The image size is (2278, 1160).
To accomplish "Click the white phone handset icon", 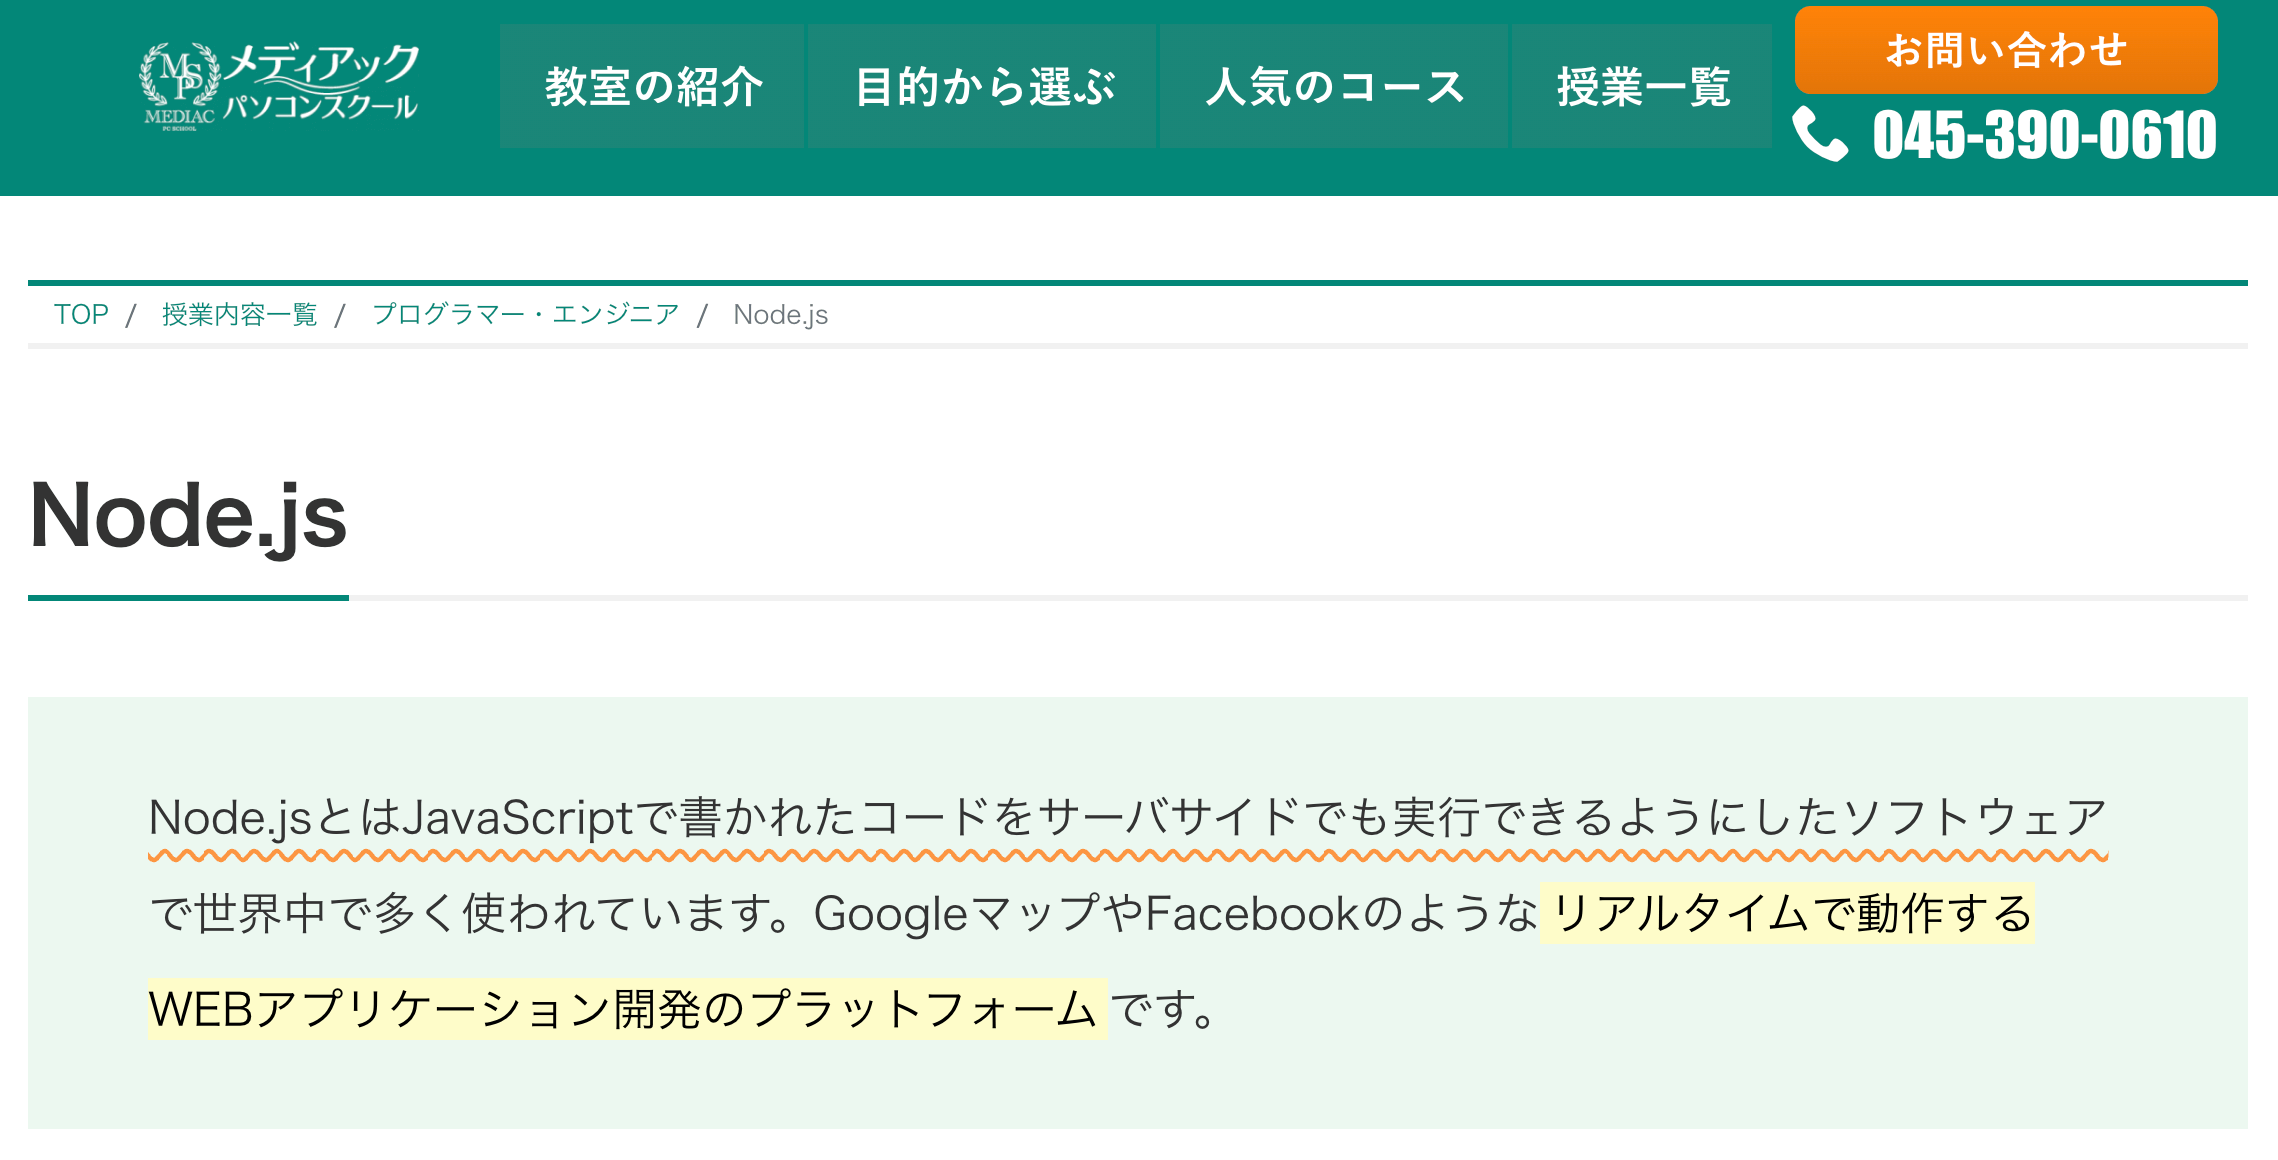I will point(1820,134).
